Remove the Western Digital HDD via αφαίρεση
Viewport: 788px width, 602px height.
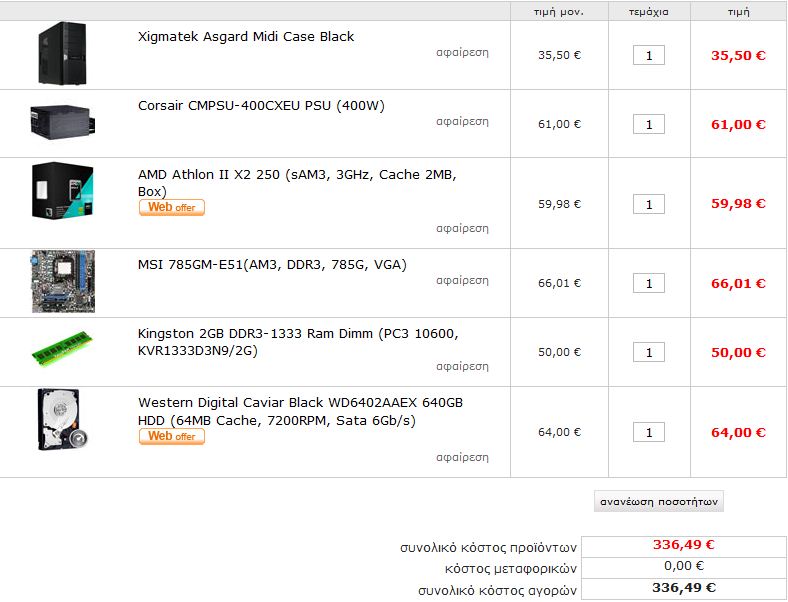[x=462, y=458]
